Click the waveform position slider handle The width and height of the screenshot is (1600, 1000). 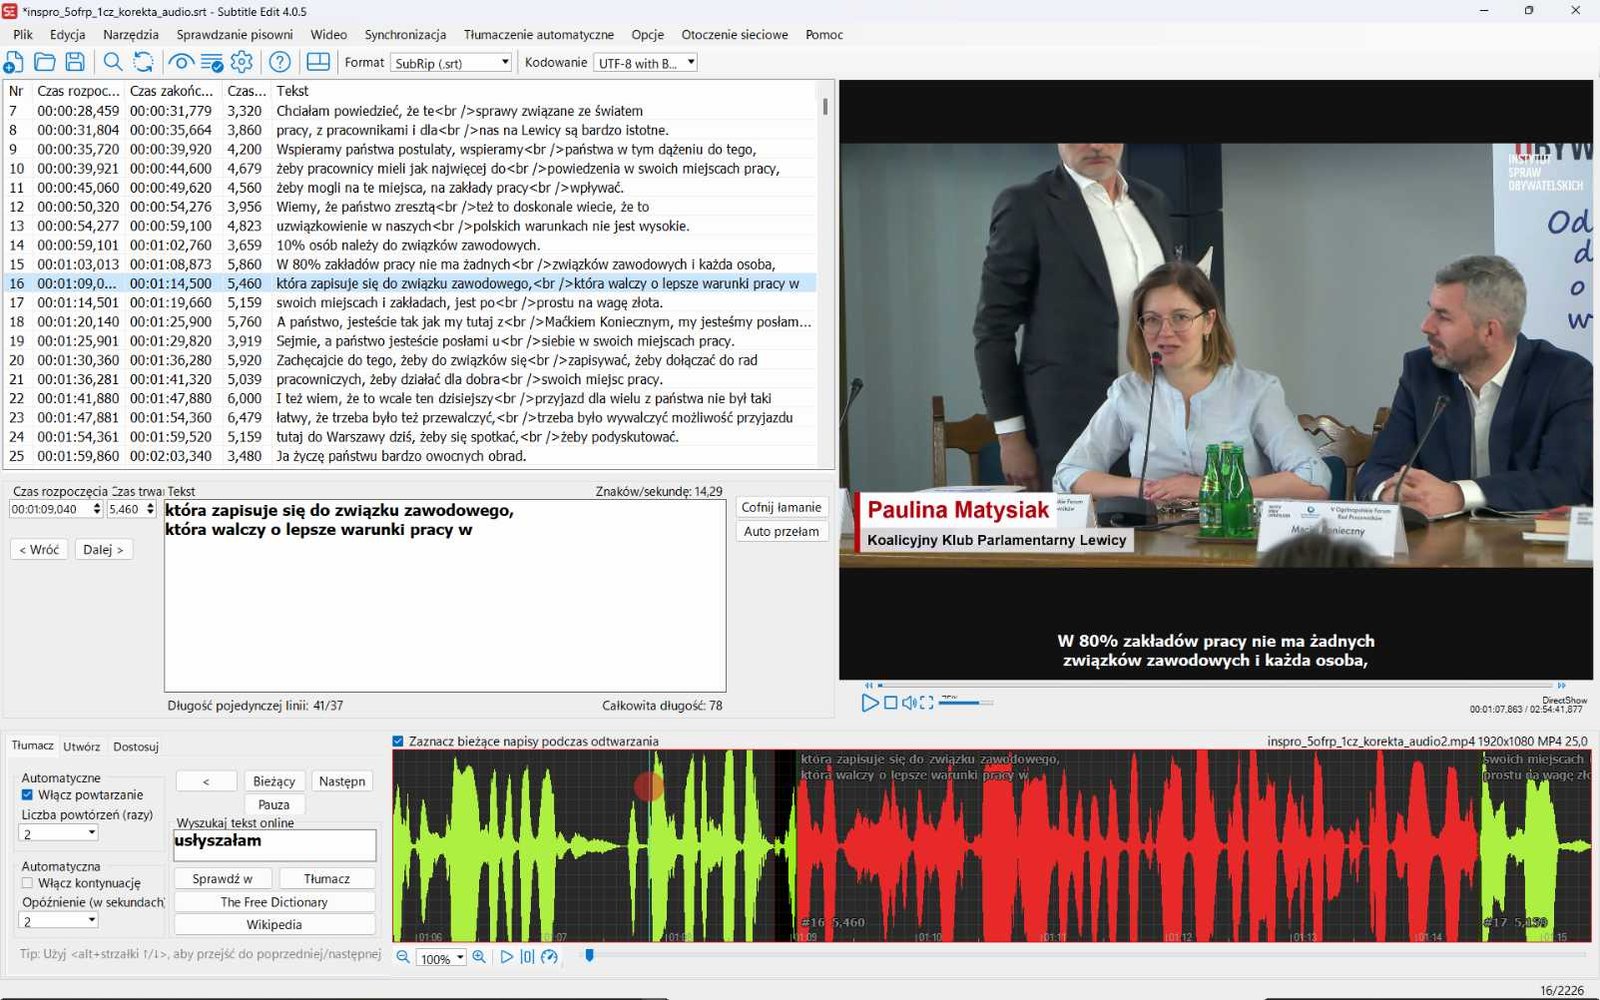click(x=590, y=956)
